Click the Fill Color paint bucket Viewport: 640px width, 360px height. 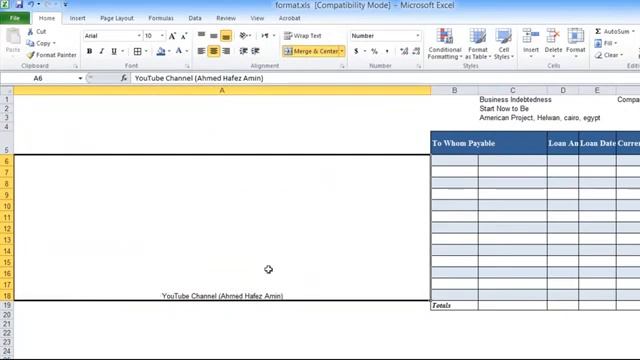(x=161, y=51)
